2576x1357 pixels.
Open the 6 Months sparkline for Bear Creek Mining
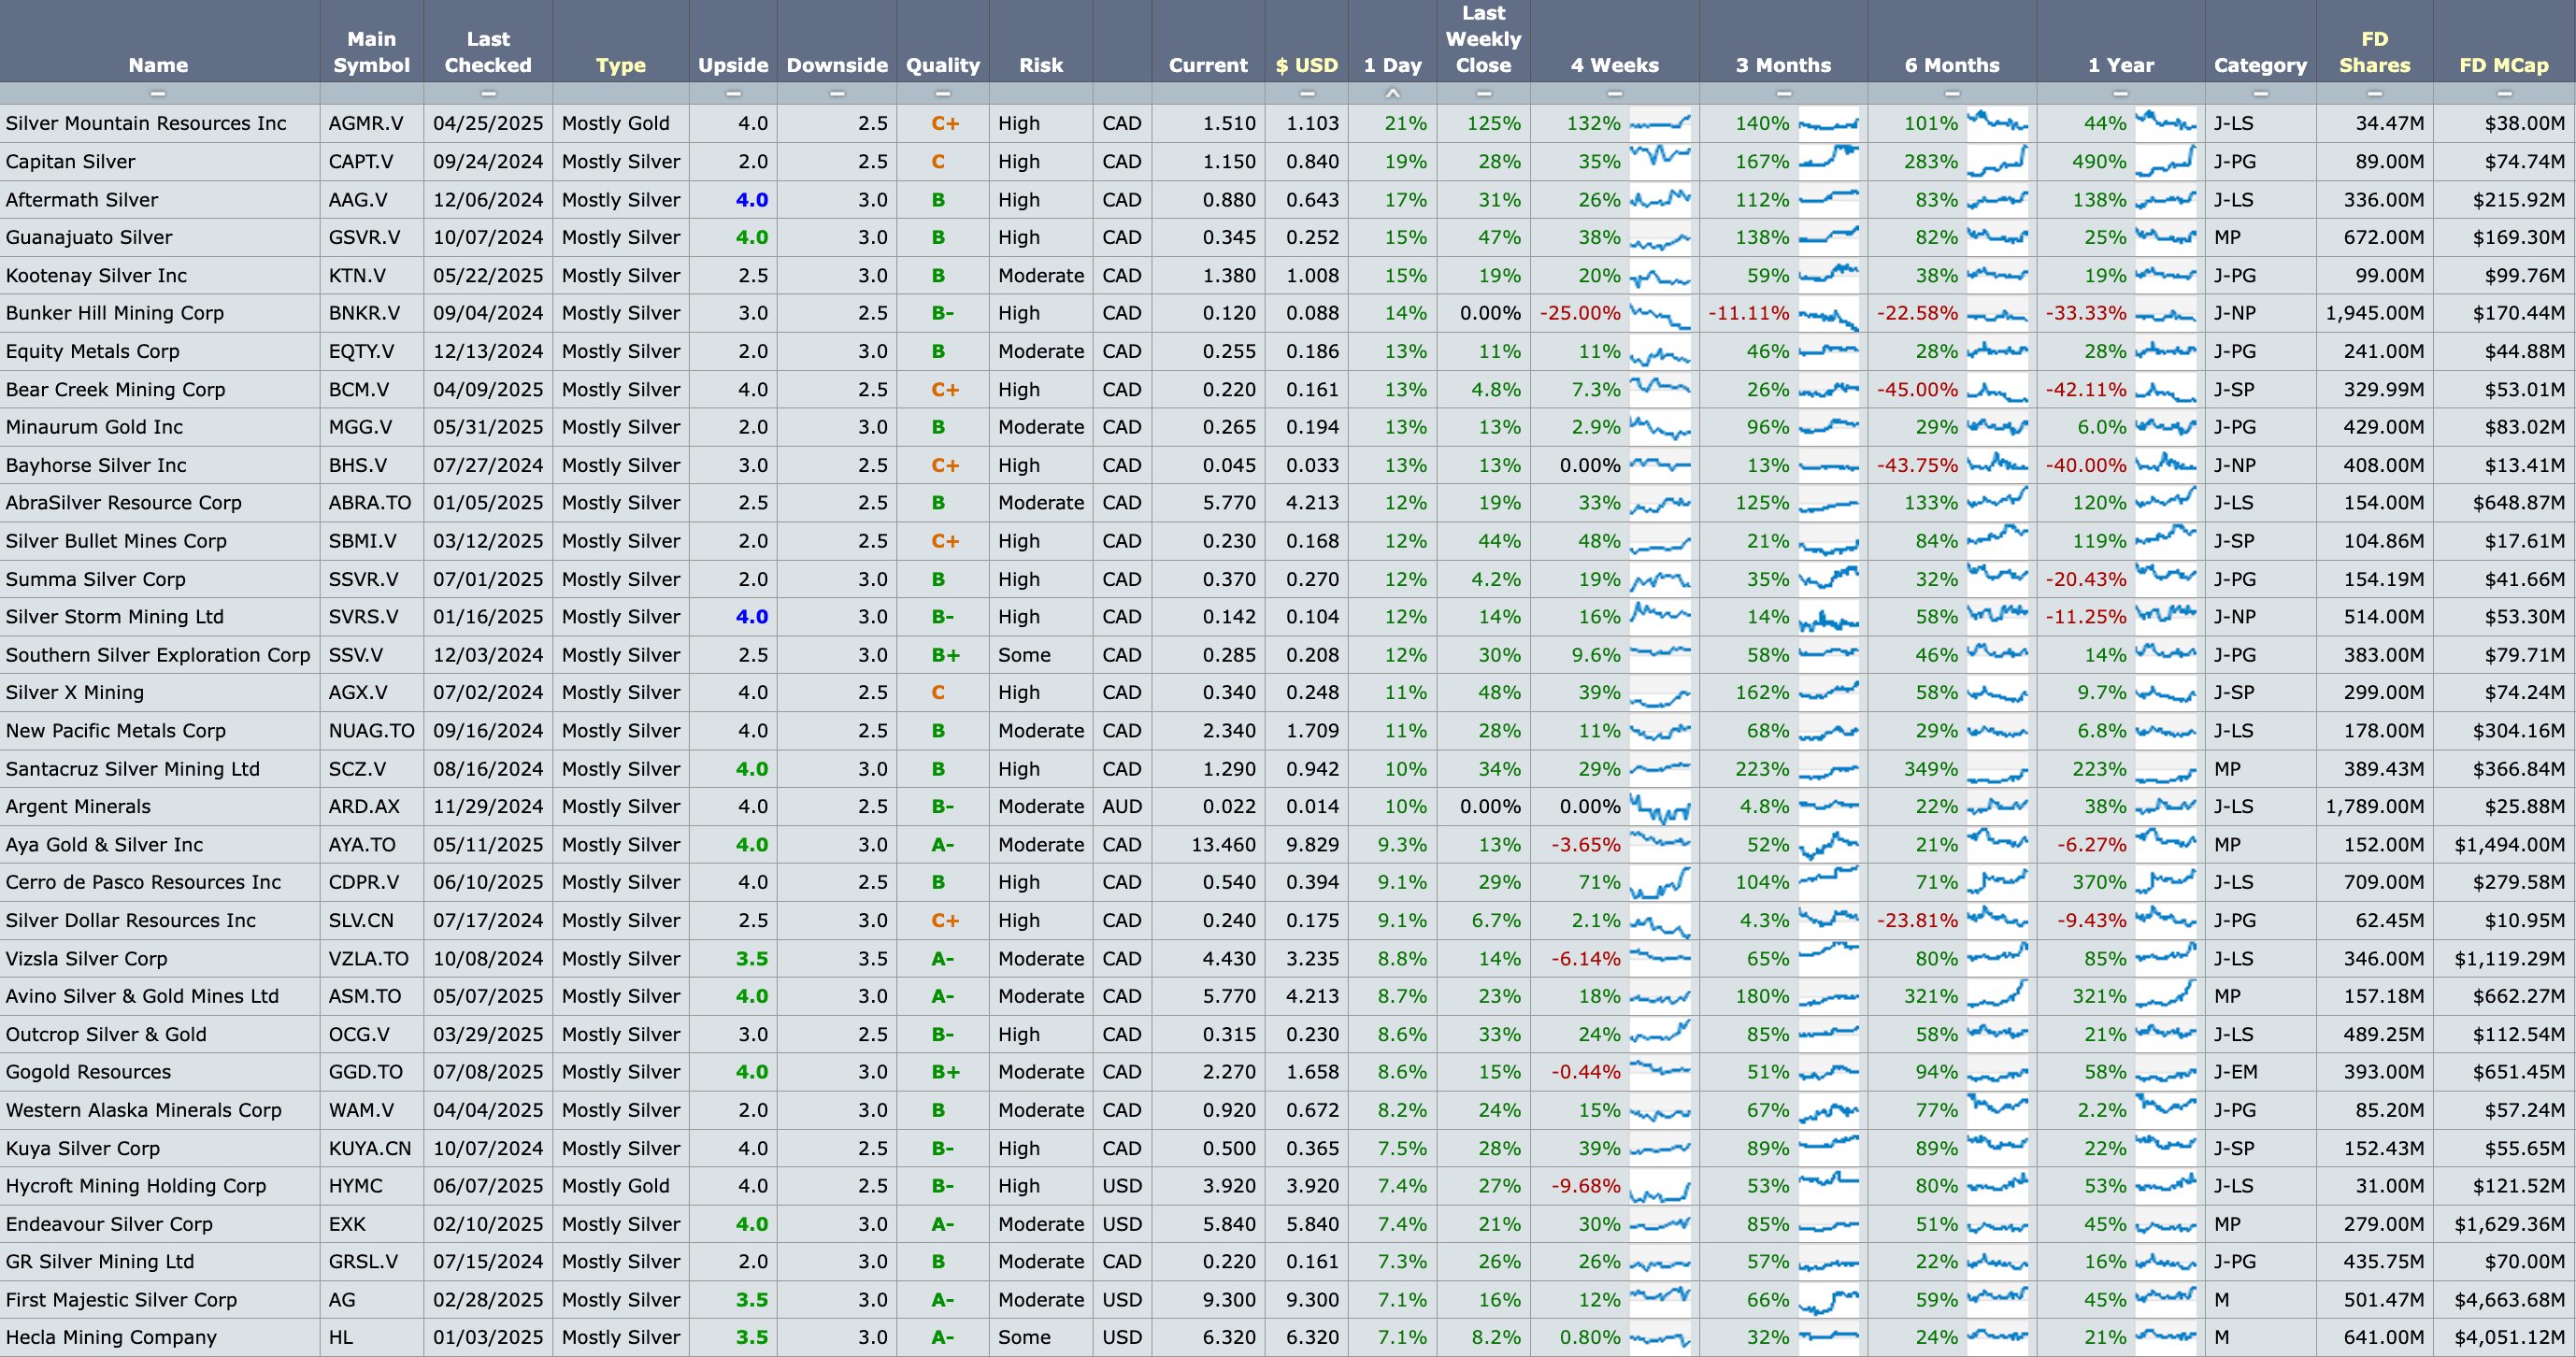pos(1998,389)
